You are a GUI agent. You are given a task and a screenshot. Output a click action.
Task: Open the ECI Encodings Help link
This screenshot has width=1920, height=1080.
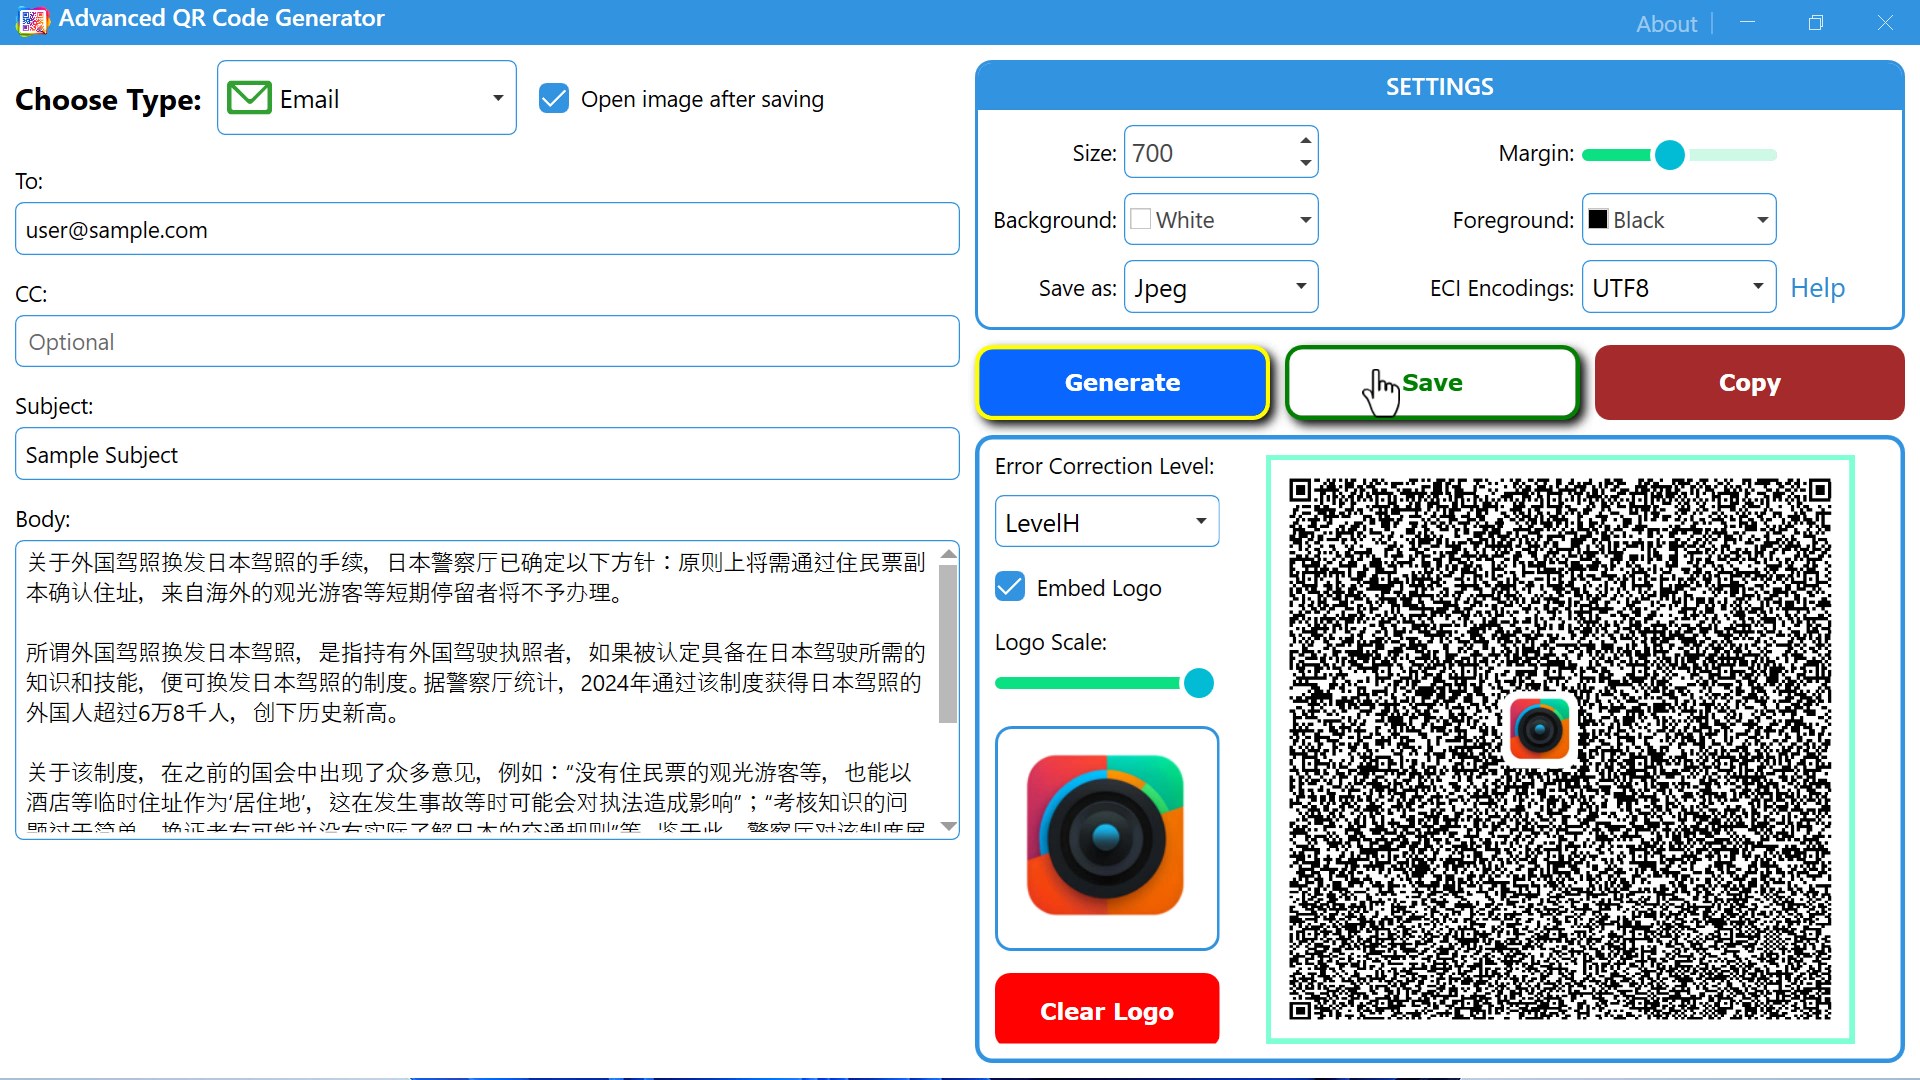pyautogui.click(x=1817, y=288)
